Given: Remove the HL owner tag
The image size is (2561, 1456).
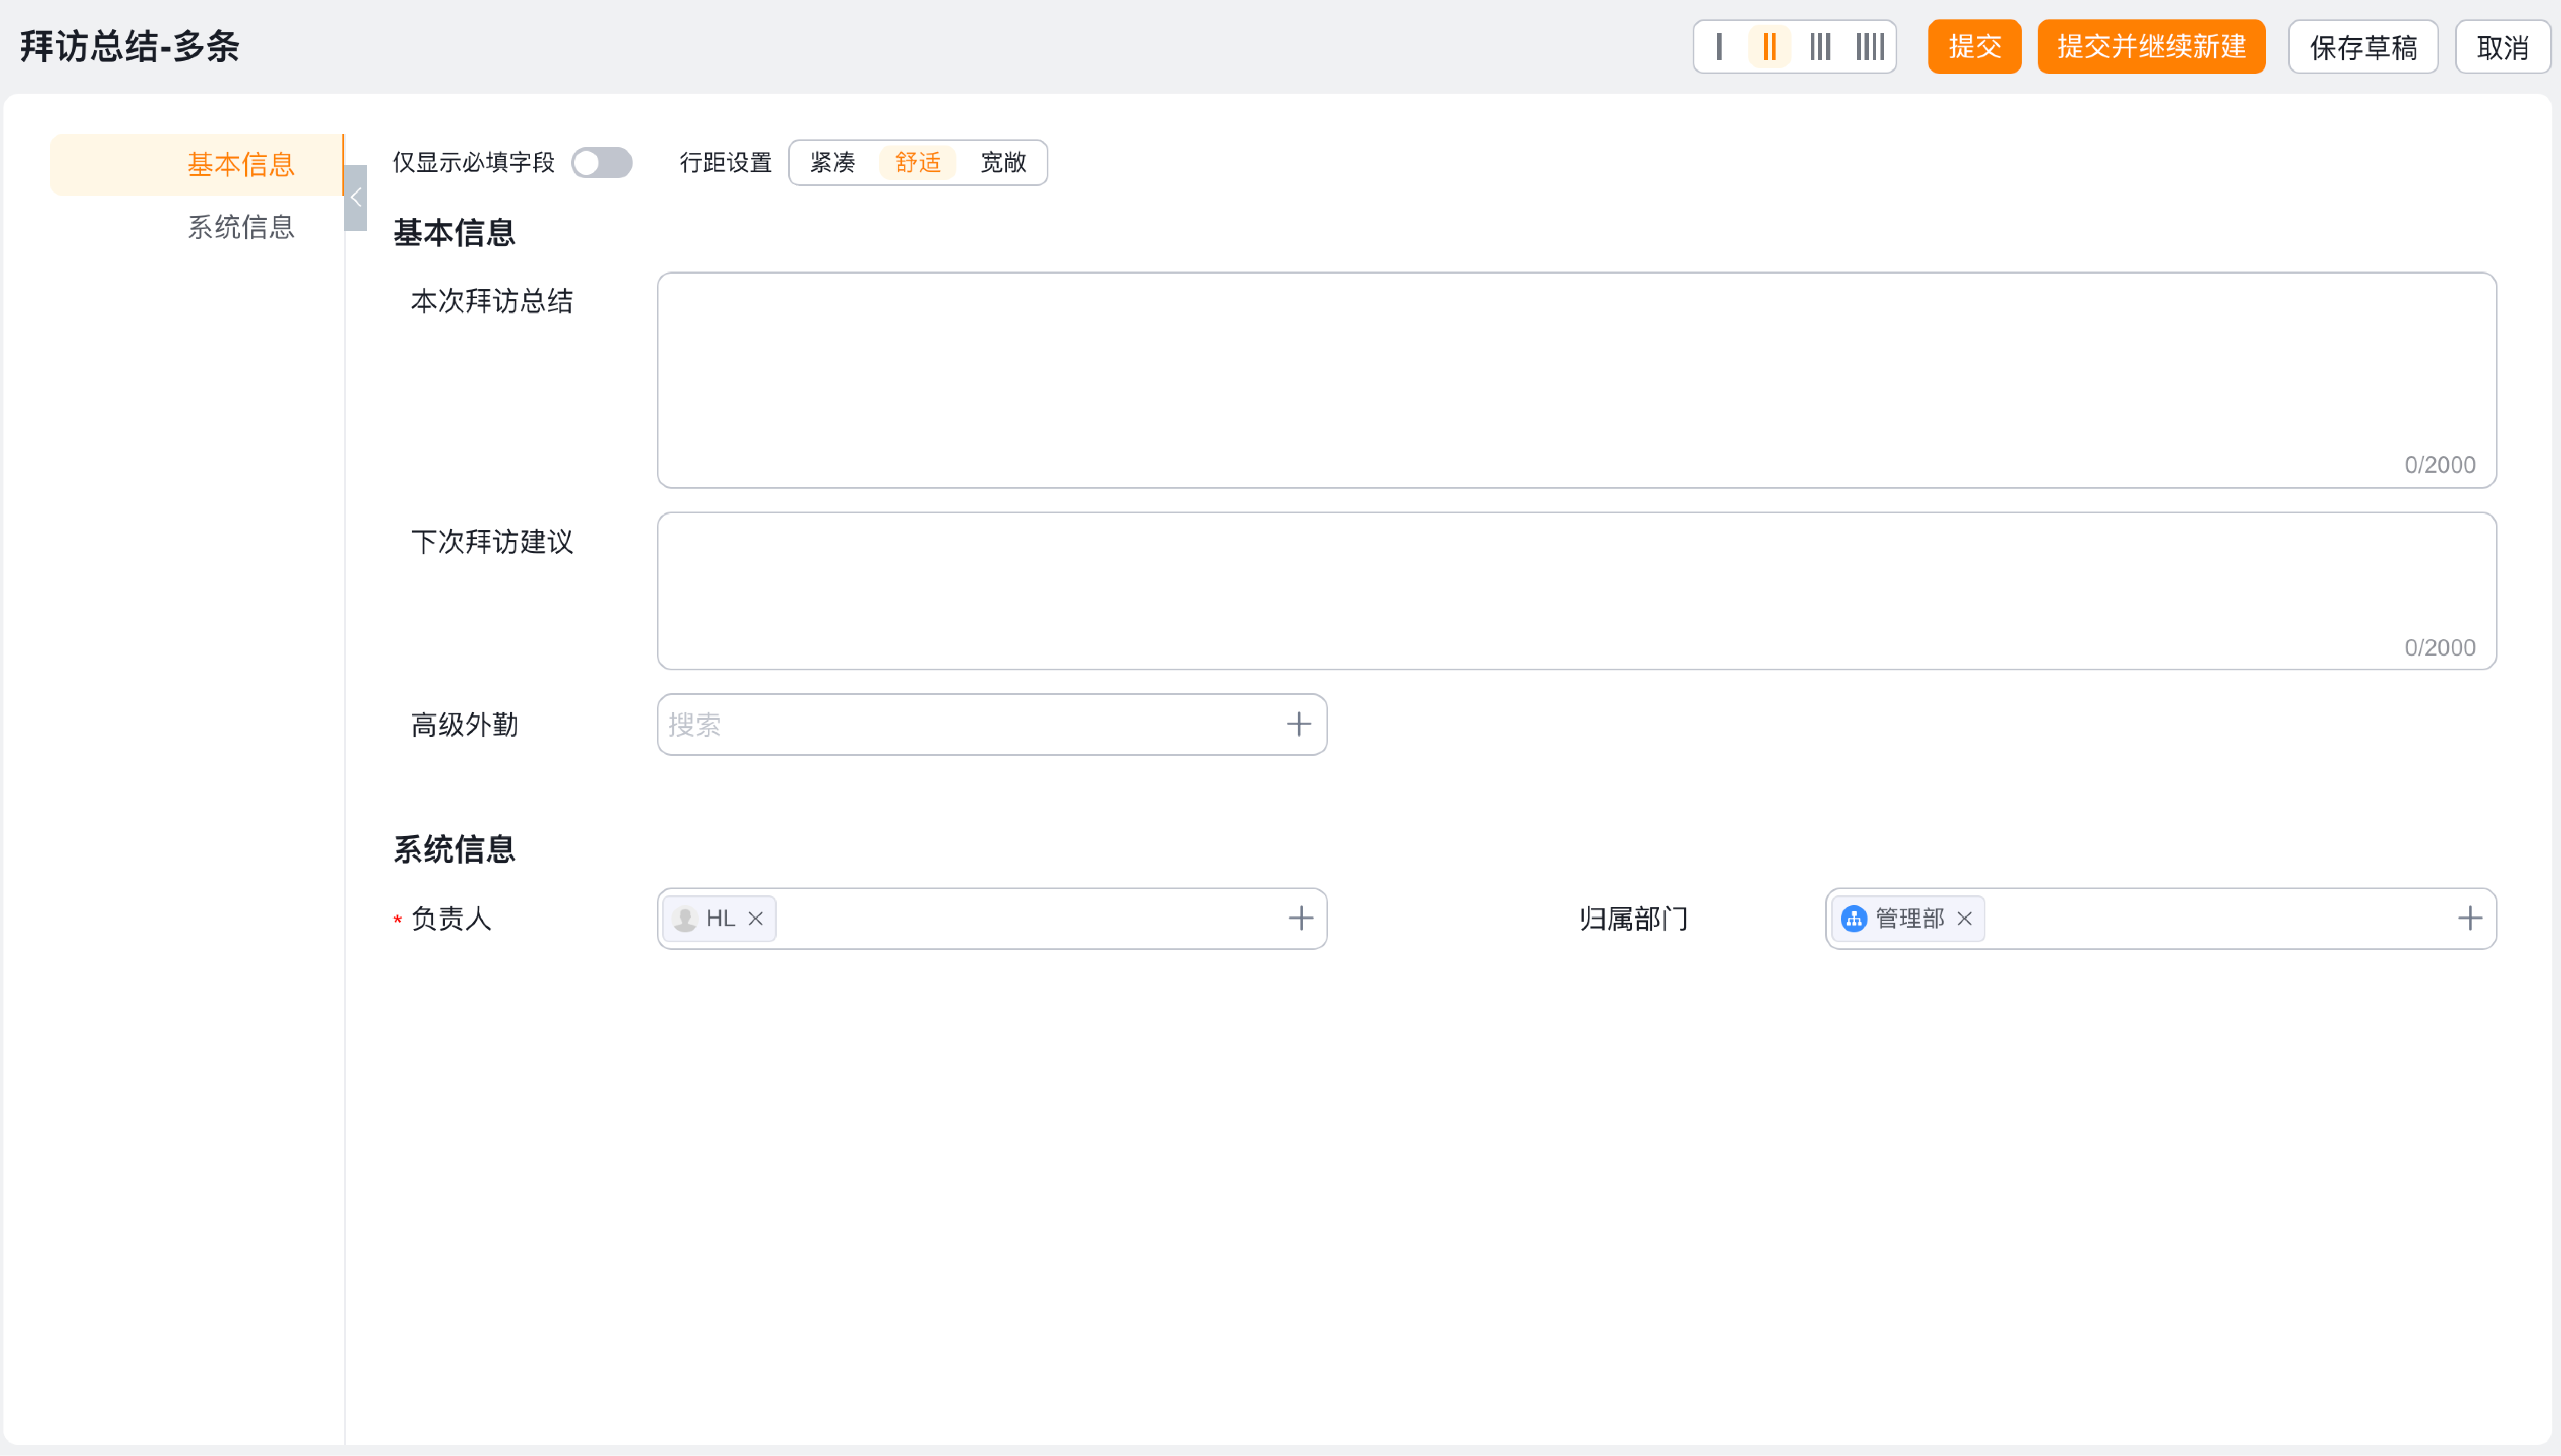Looking at the screenshot, I should (755, 919).
